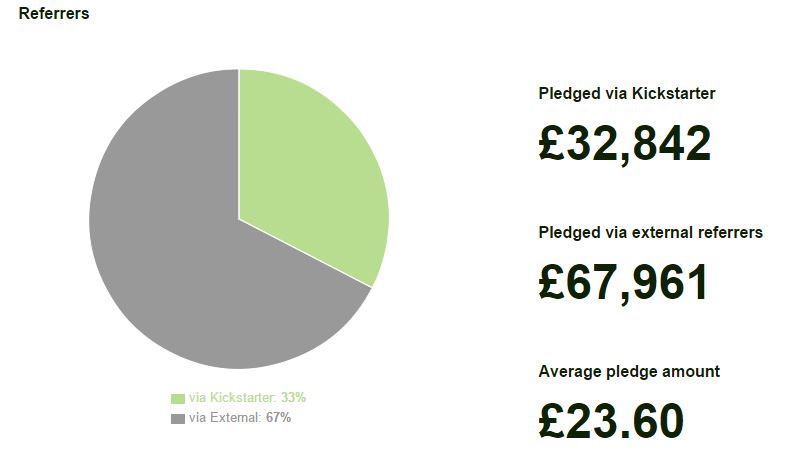Click the 33% value in the legend
Viewport: 785px width, 470px height.
tap(293, 398)
